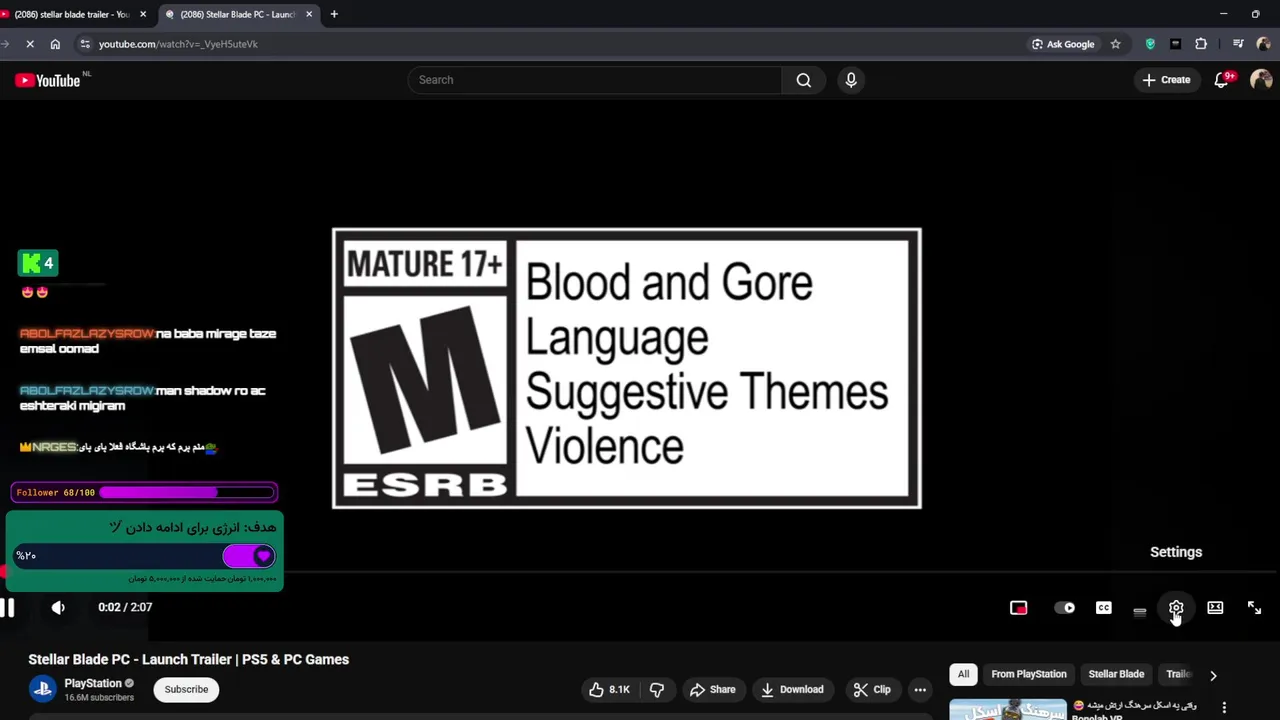This screenshot has height=720, width=1280.
Task: Subscribe to the PlayStation channel
Action: [x=186, y=689]
